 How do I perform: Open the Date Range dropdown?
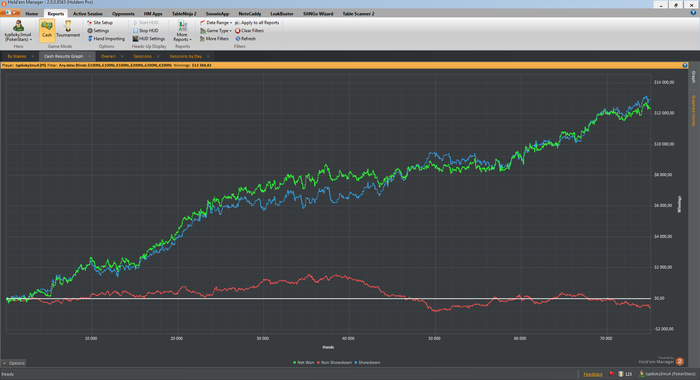(x=216, y=22)
